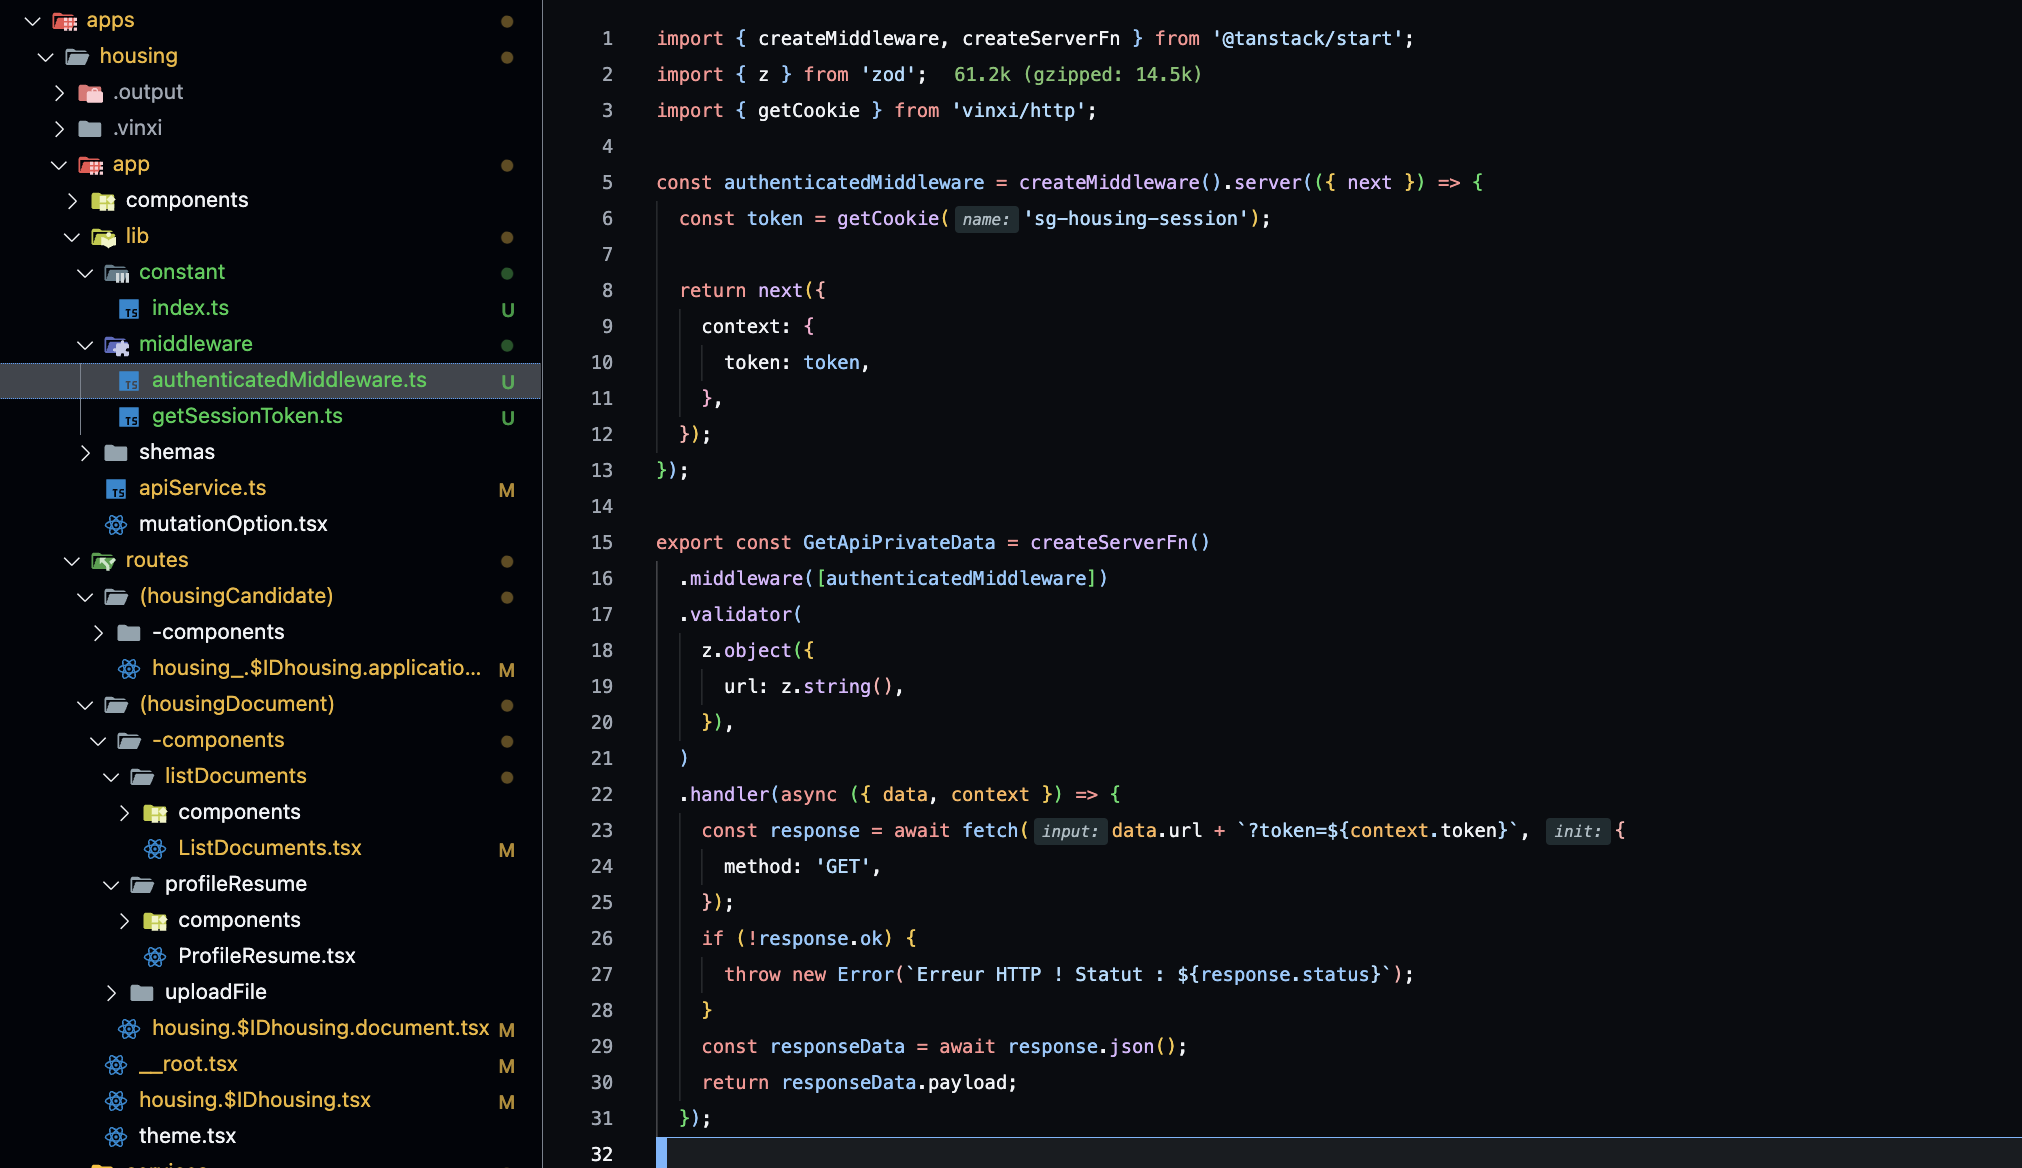Open ListDocuments.tsx file

tap(270, 848)
